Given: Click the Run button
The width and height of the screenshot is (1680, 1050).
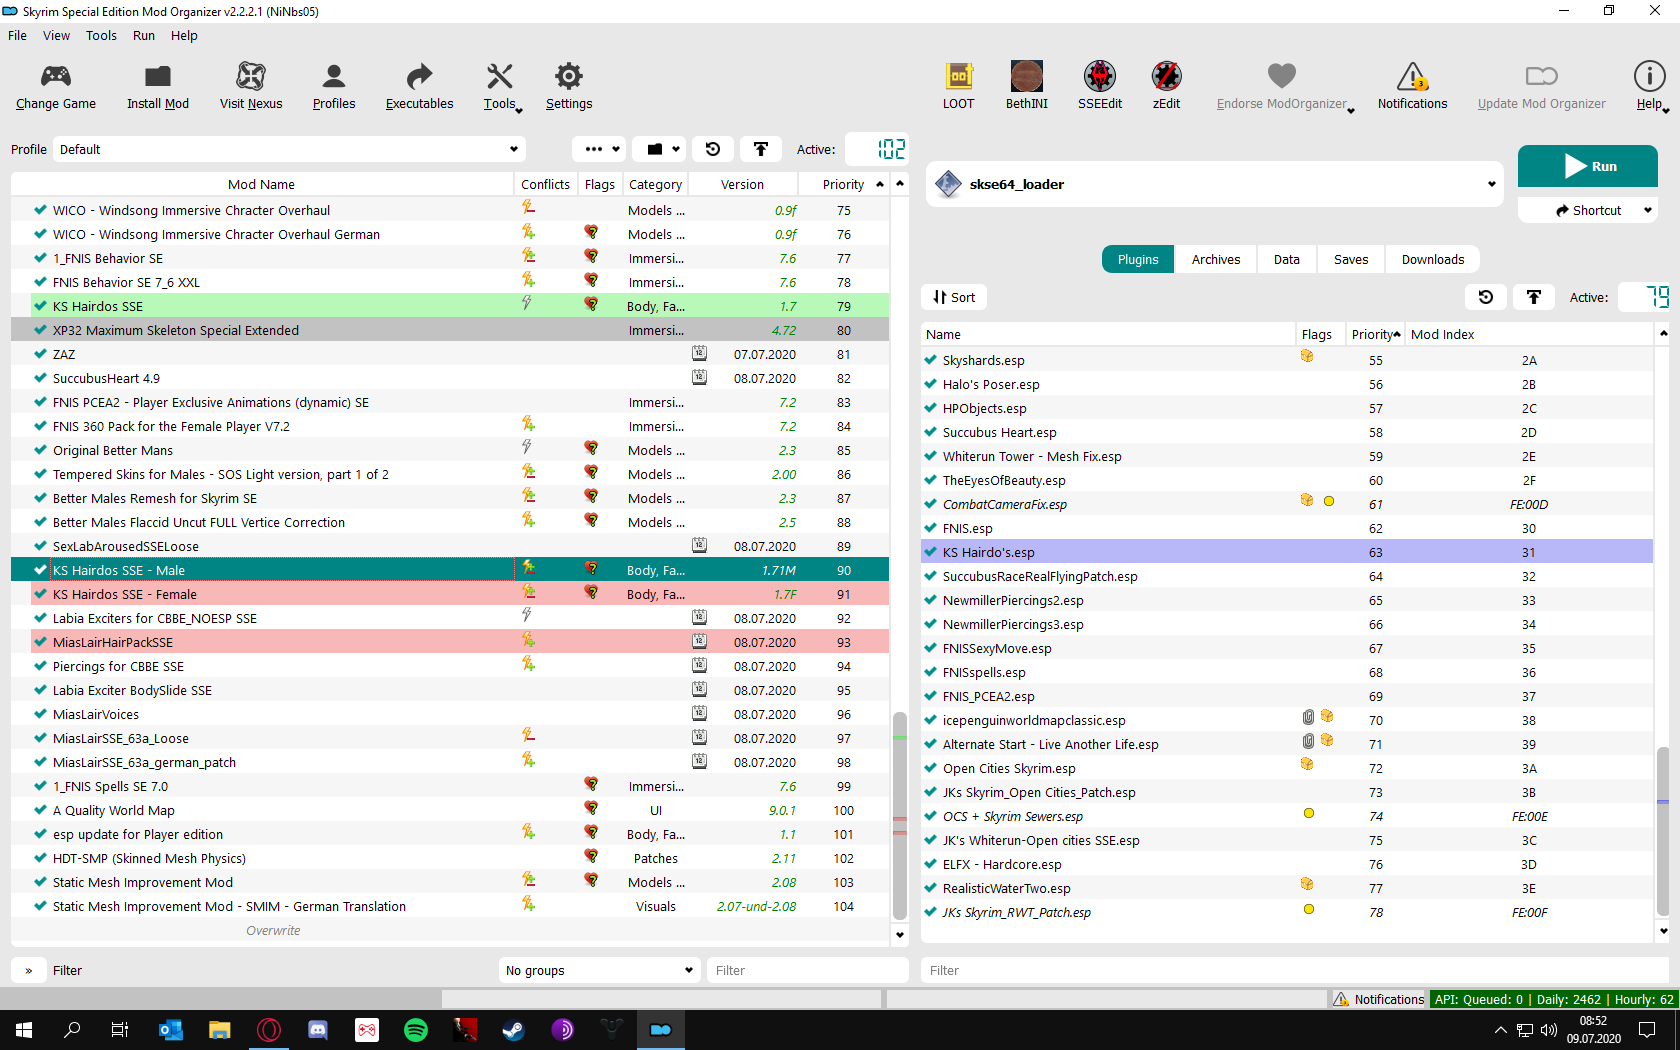Looking at the screenshot, I should [x=1588, y=166].
